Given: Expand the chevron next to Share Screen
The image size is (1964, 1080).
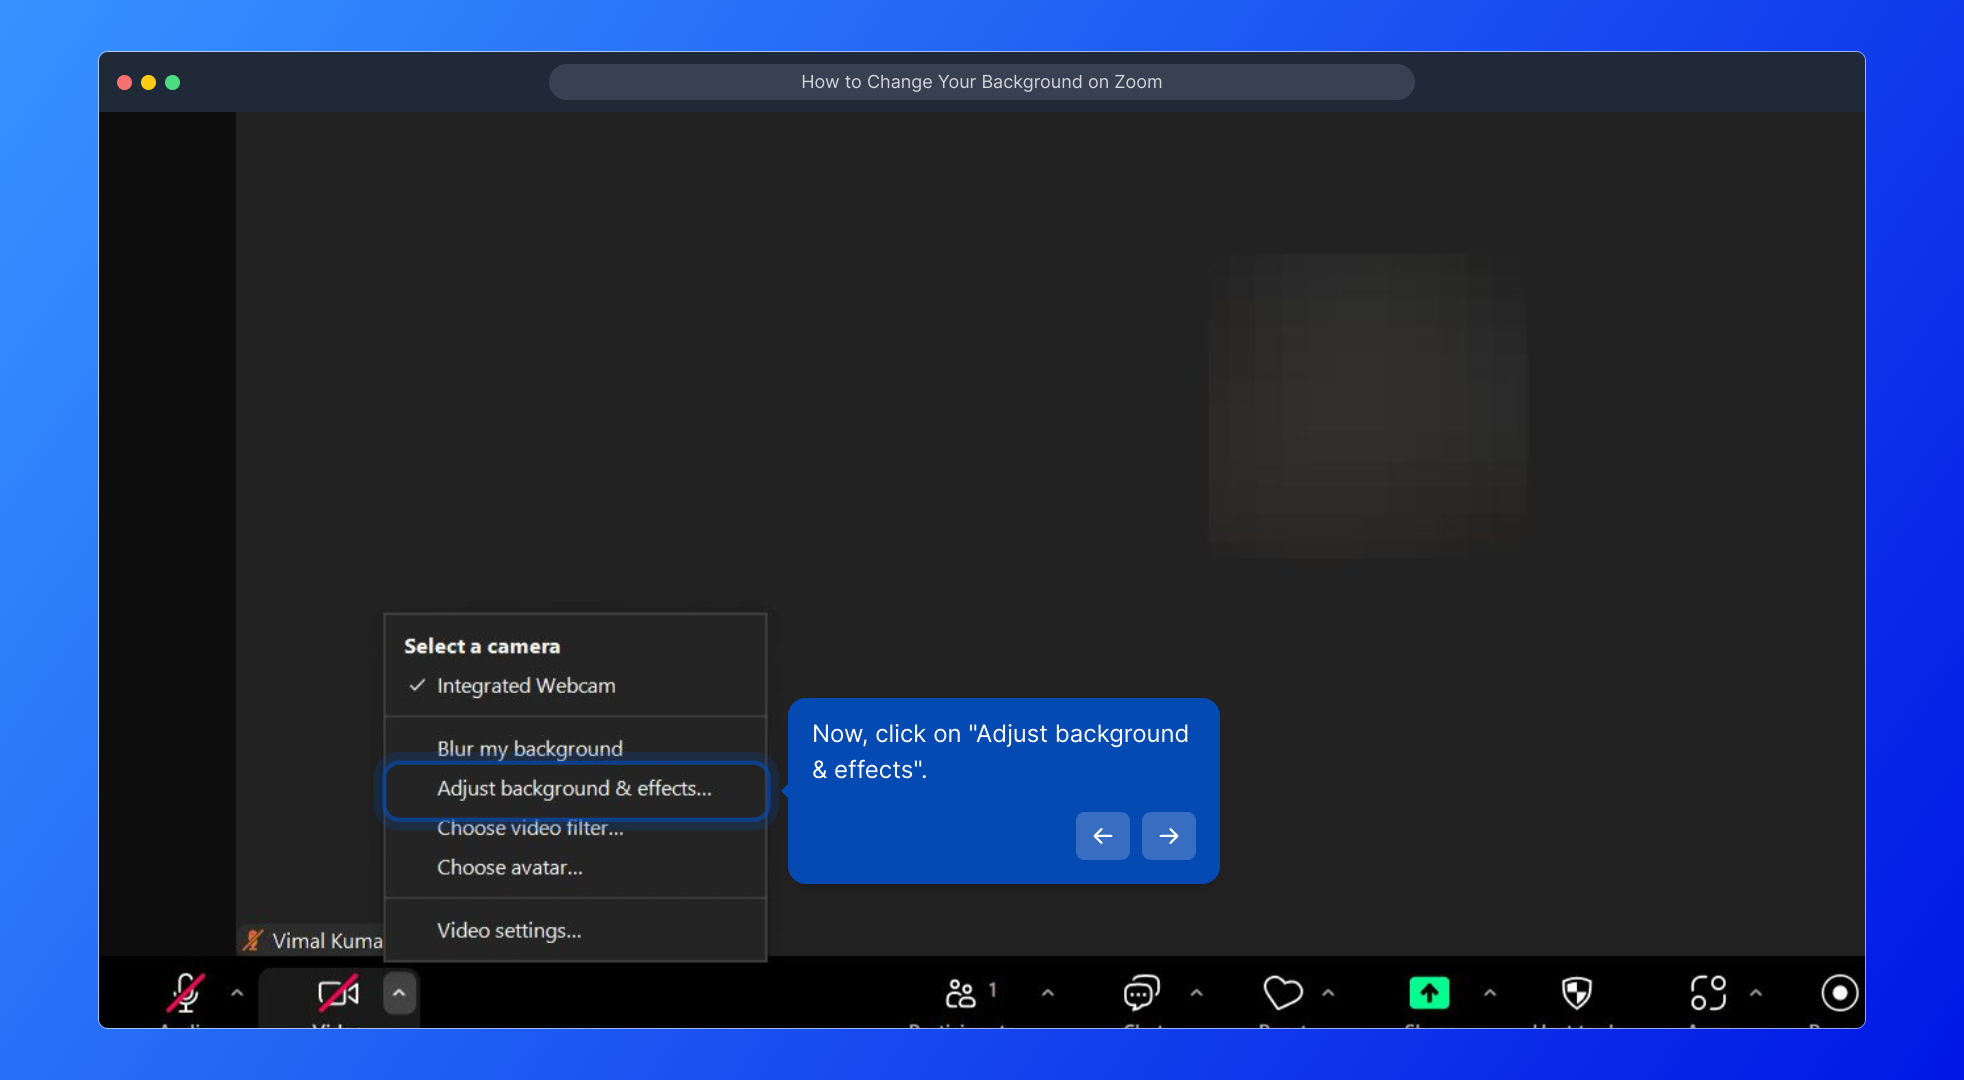Looking at the screenshot, I should point(1490,993).
